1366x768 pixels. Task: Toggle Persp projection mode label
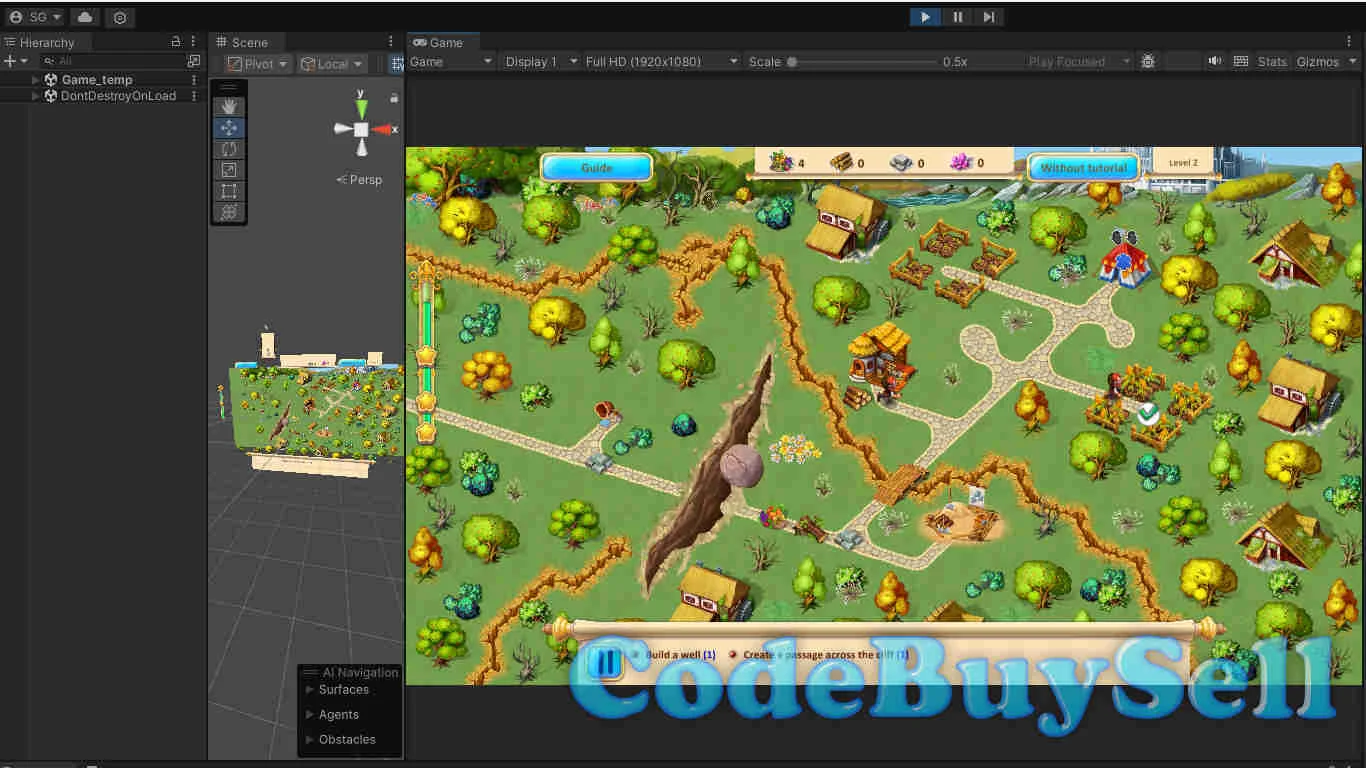360,180
